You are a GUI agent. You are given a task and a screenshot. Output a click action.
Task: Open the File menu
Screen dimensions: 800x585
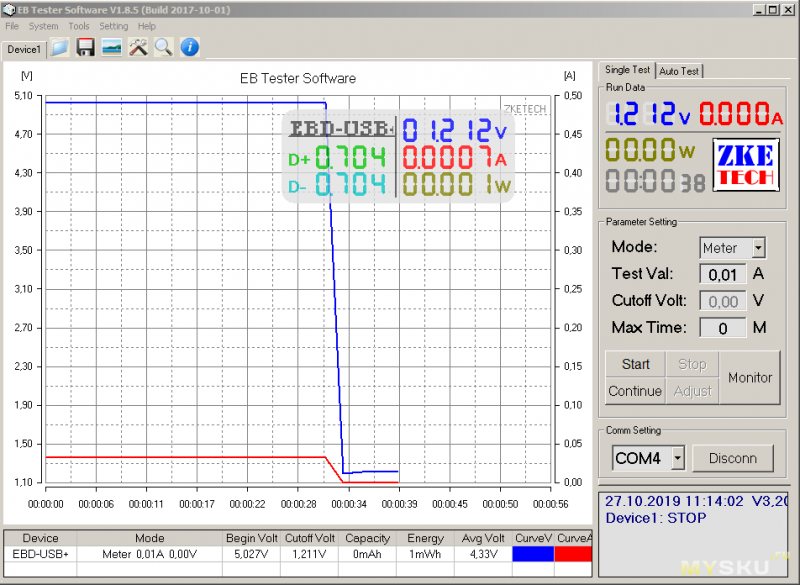(x=12, y=26)
